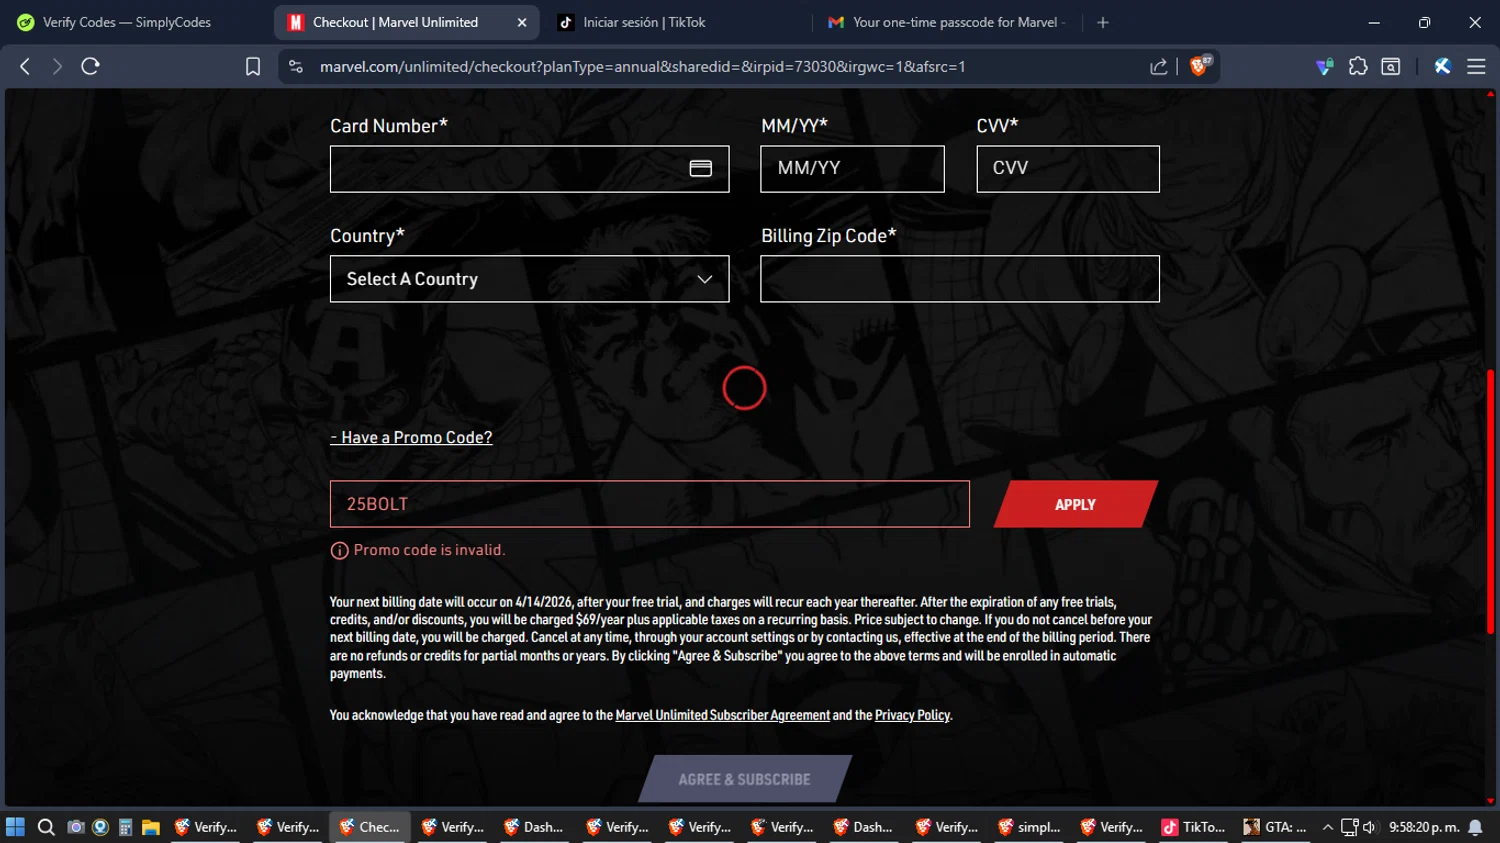Click the browser reload page icon
The image size is (1500, 843).
point(90,66)
